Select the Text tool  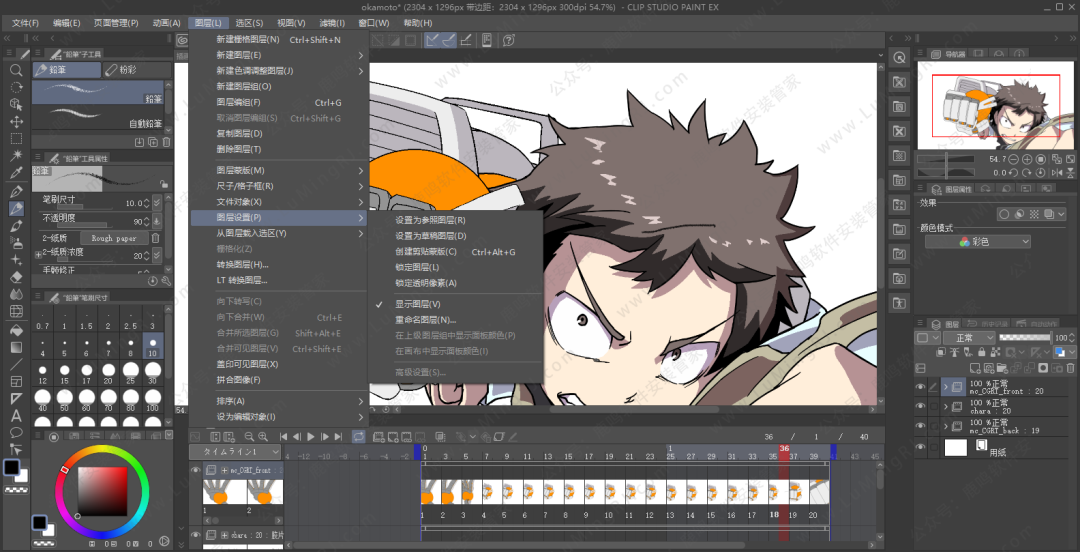[x=17, y=416]
